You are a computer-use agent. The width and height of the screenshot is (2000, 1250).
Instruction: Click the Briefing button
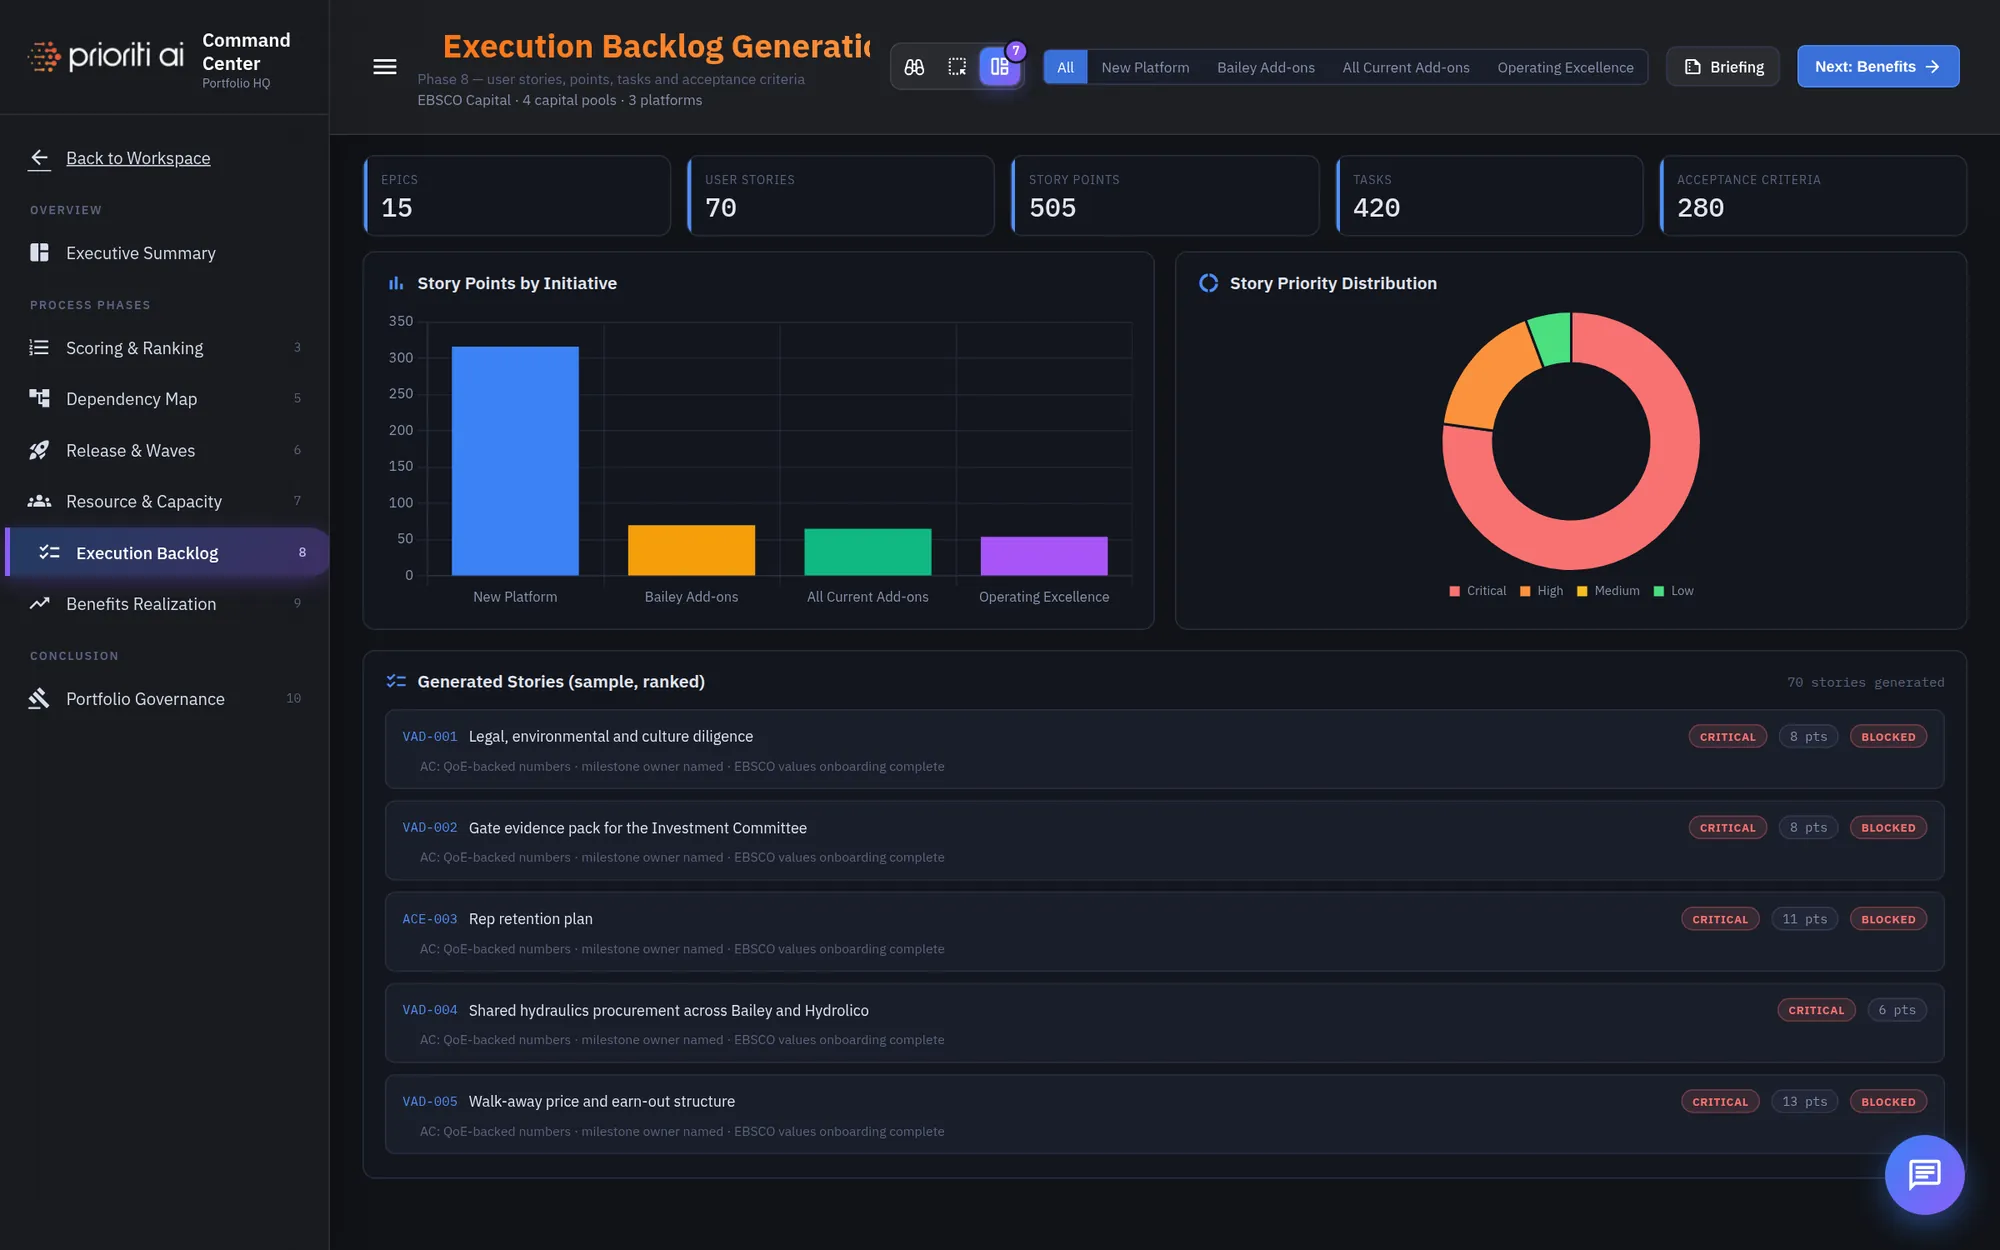click(1723, 67)
